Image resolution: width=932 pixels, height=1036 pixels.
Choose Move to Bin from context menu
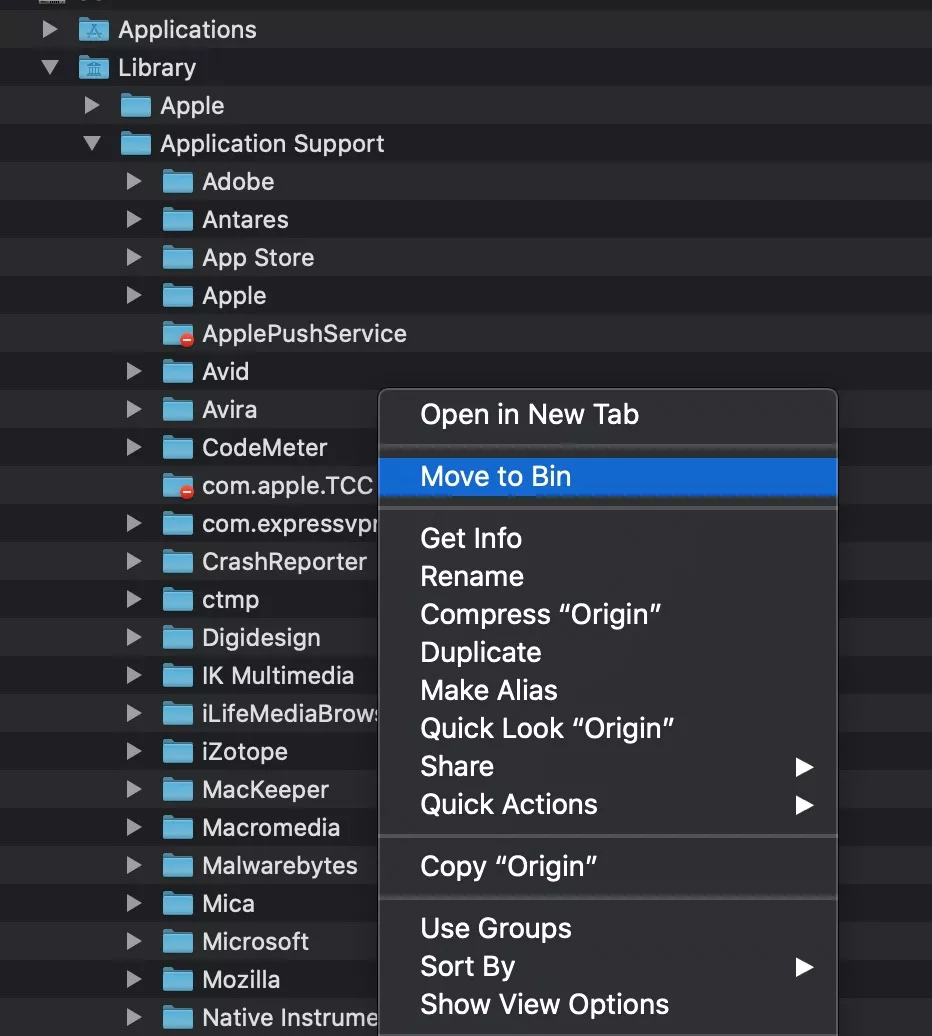496,477
